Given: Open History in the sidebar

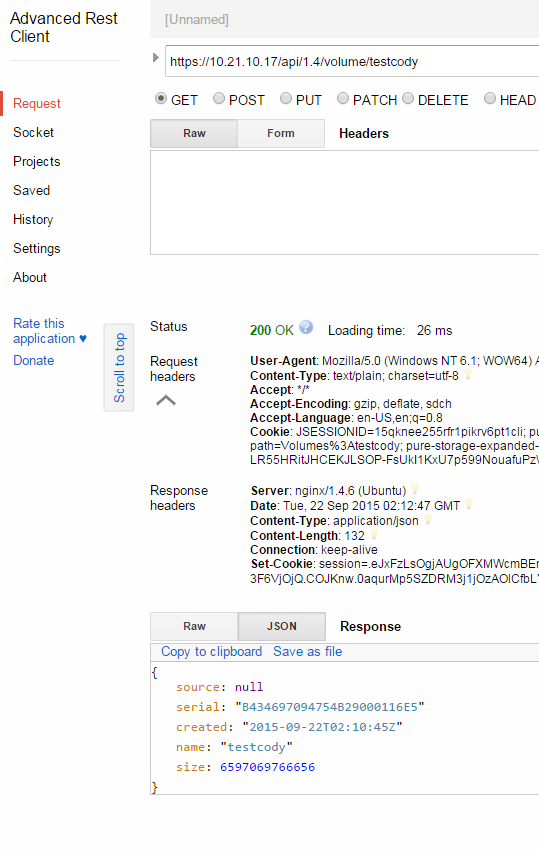Looking at the screenshot, I should [x=33, y=219].
